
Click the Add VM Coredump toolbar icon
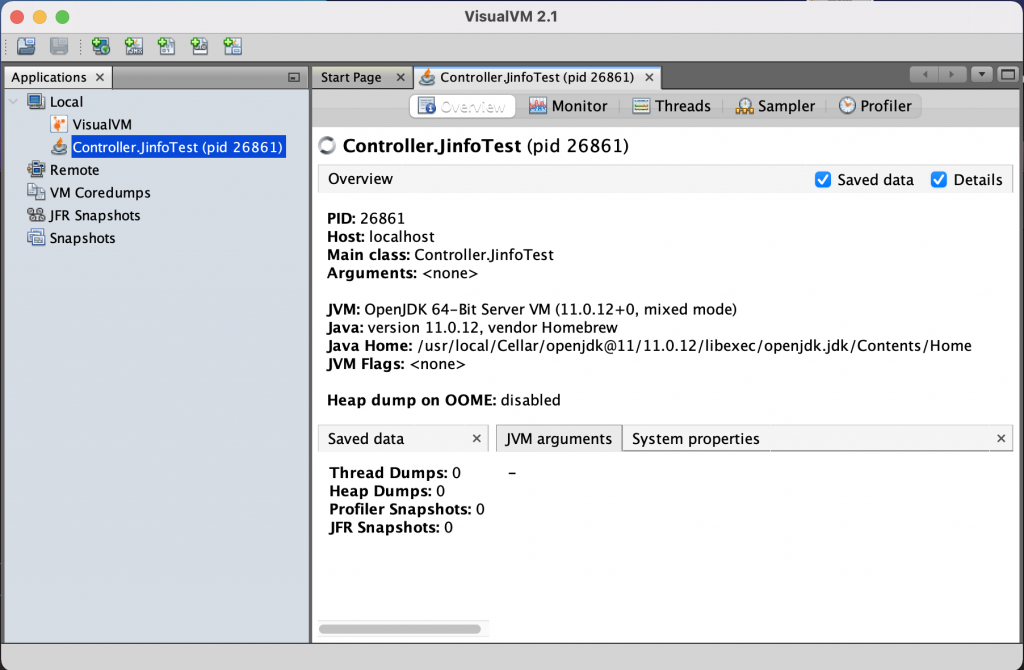click(x=167, y=46)
